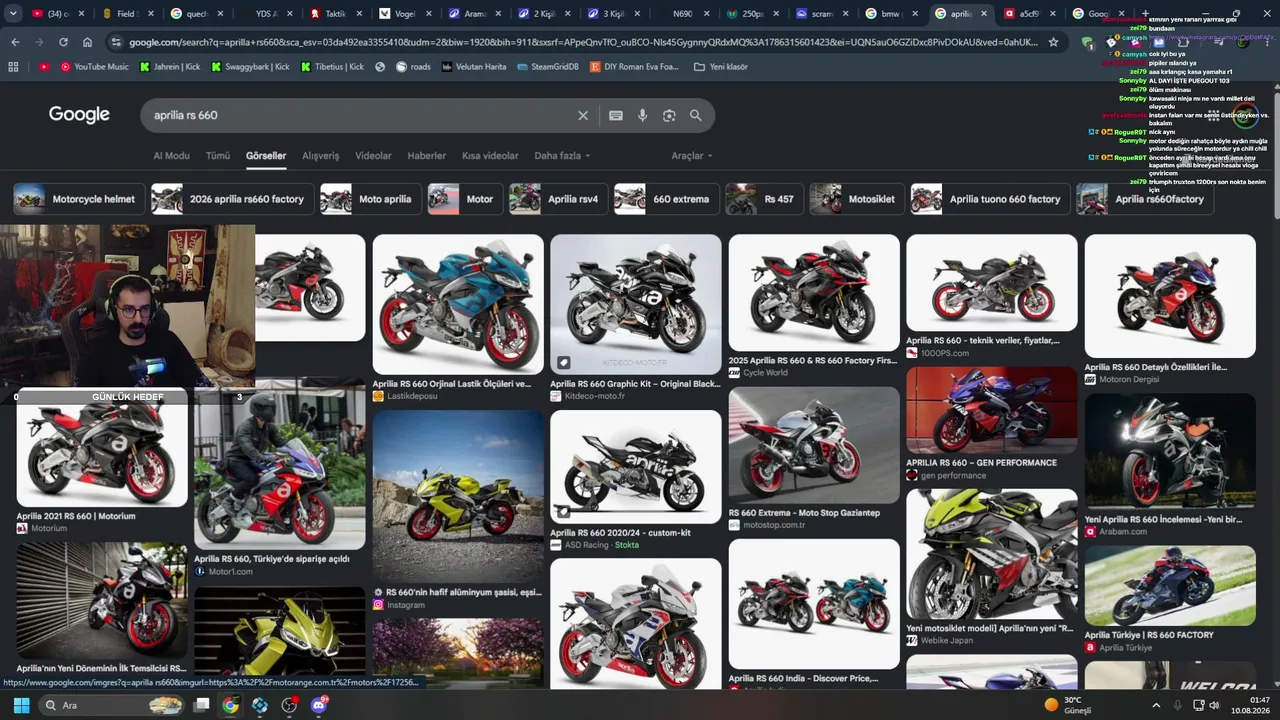
Task: Expand the Daha fazla menu
Action: (x=562, y=156)
